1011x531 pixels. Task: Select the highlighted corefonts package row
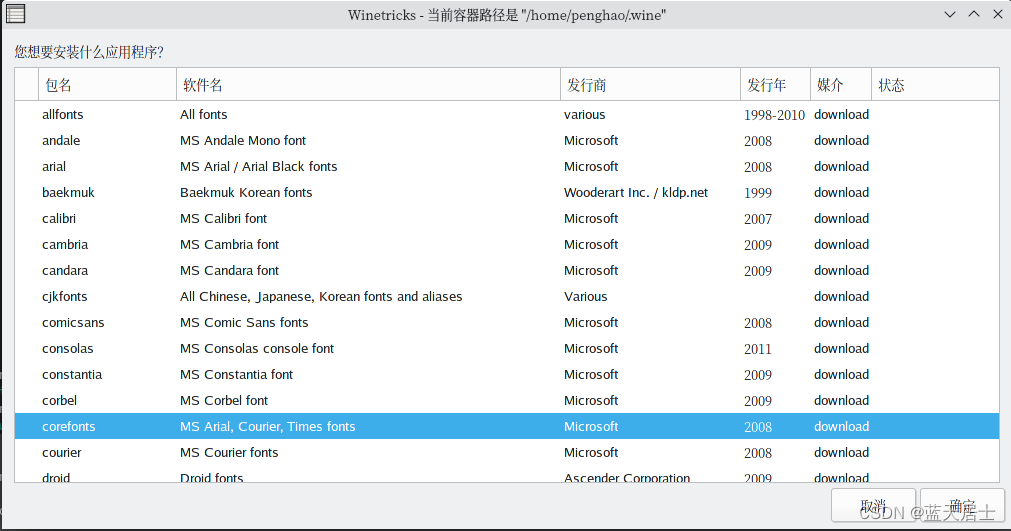507,426
